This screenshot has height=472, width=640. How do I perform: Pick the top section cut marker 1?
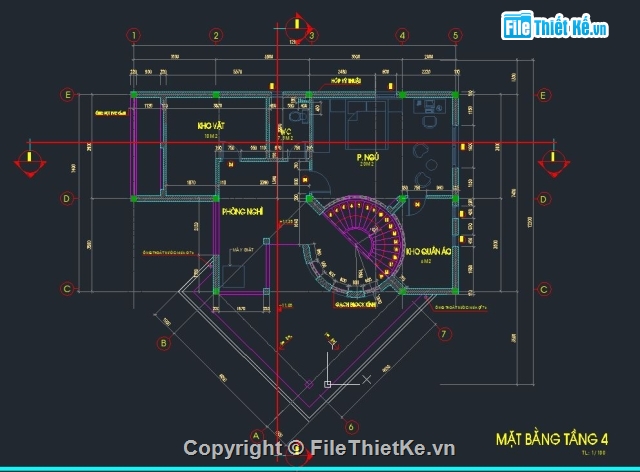[299, 28]
